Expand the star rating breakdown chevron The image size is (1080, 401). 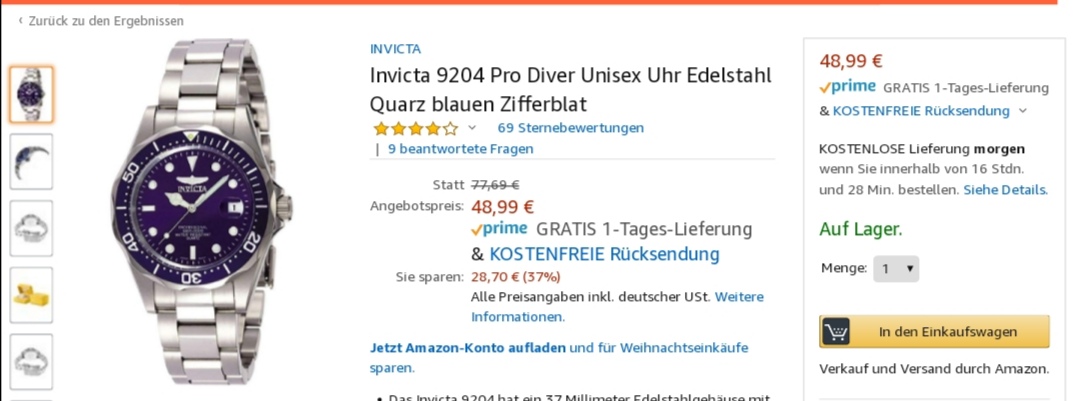tap(472, 128)
